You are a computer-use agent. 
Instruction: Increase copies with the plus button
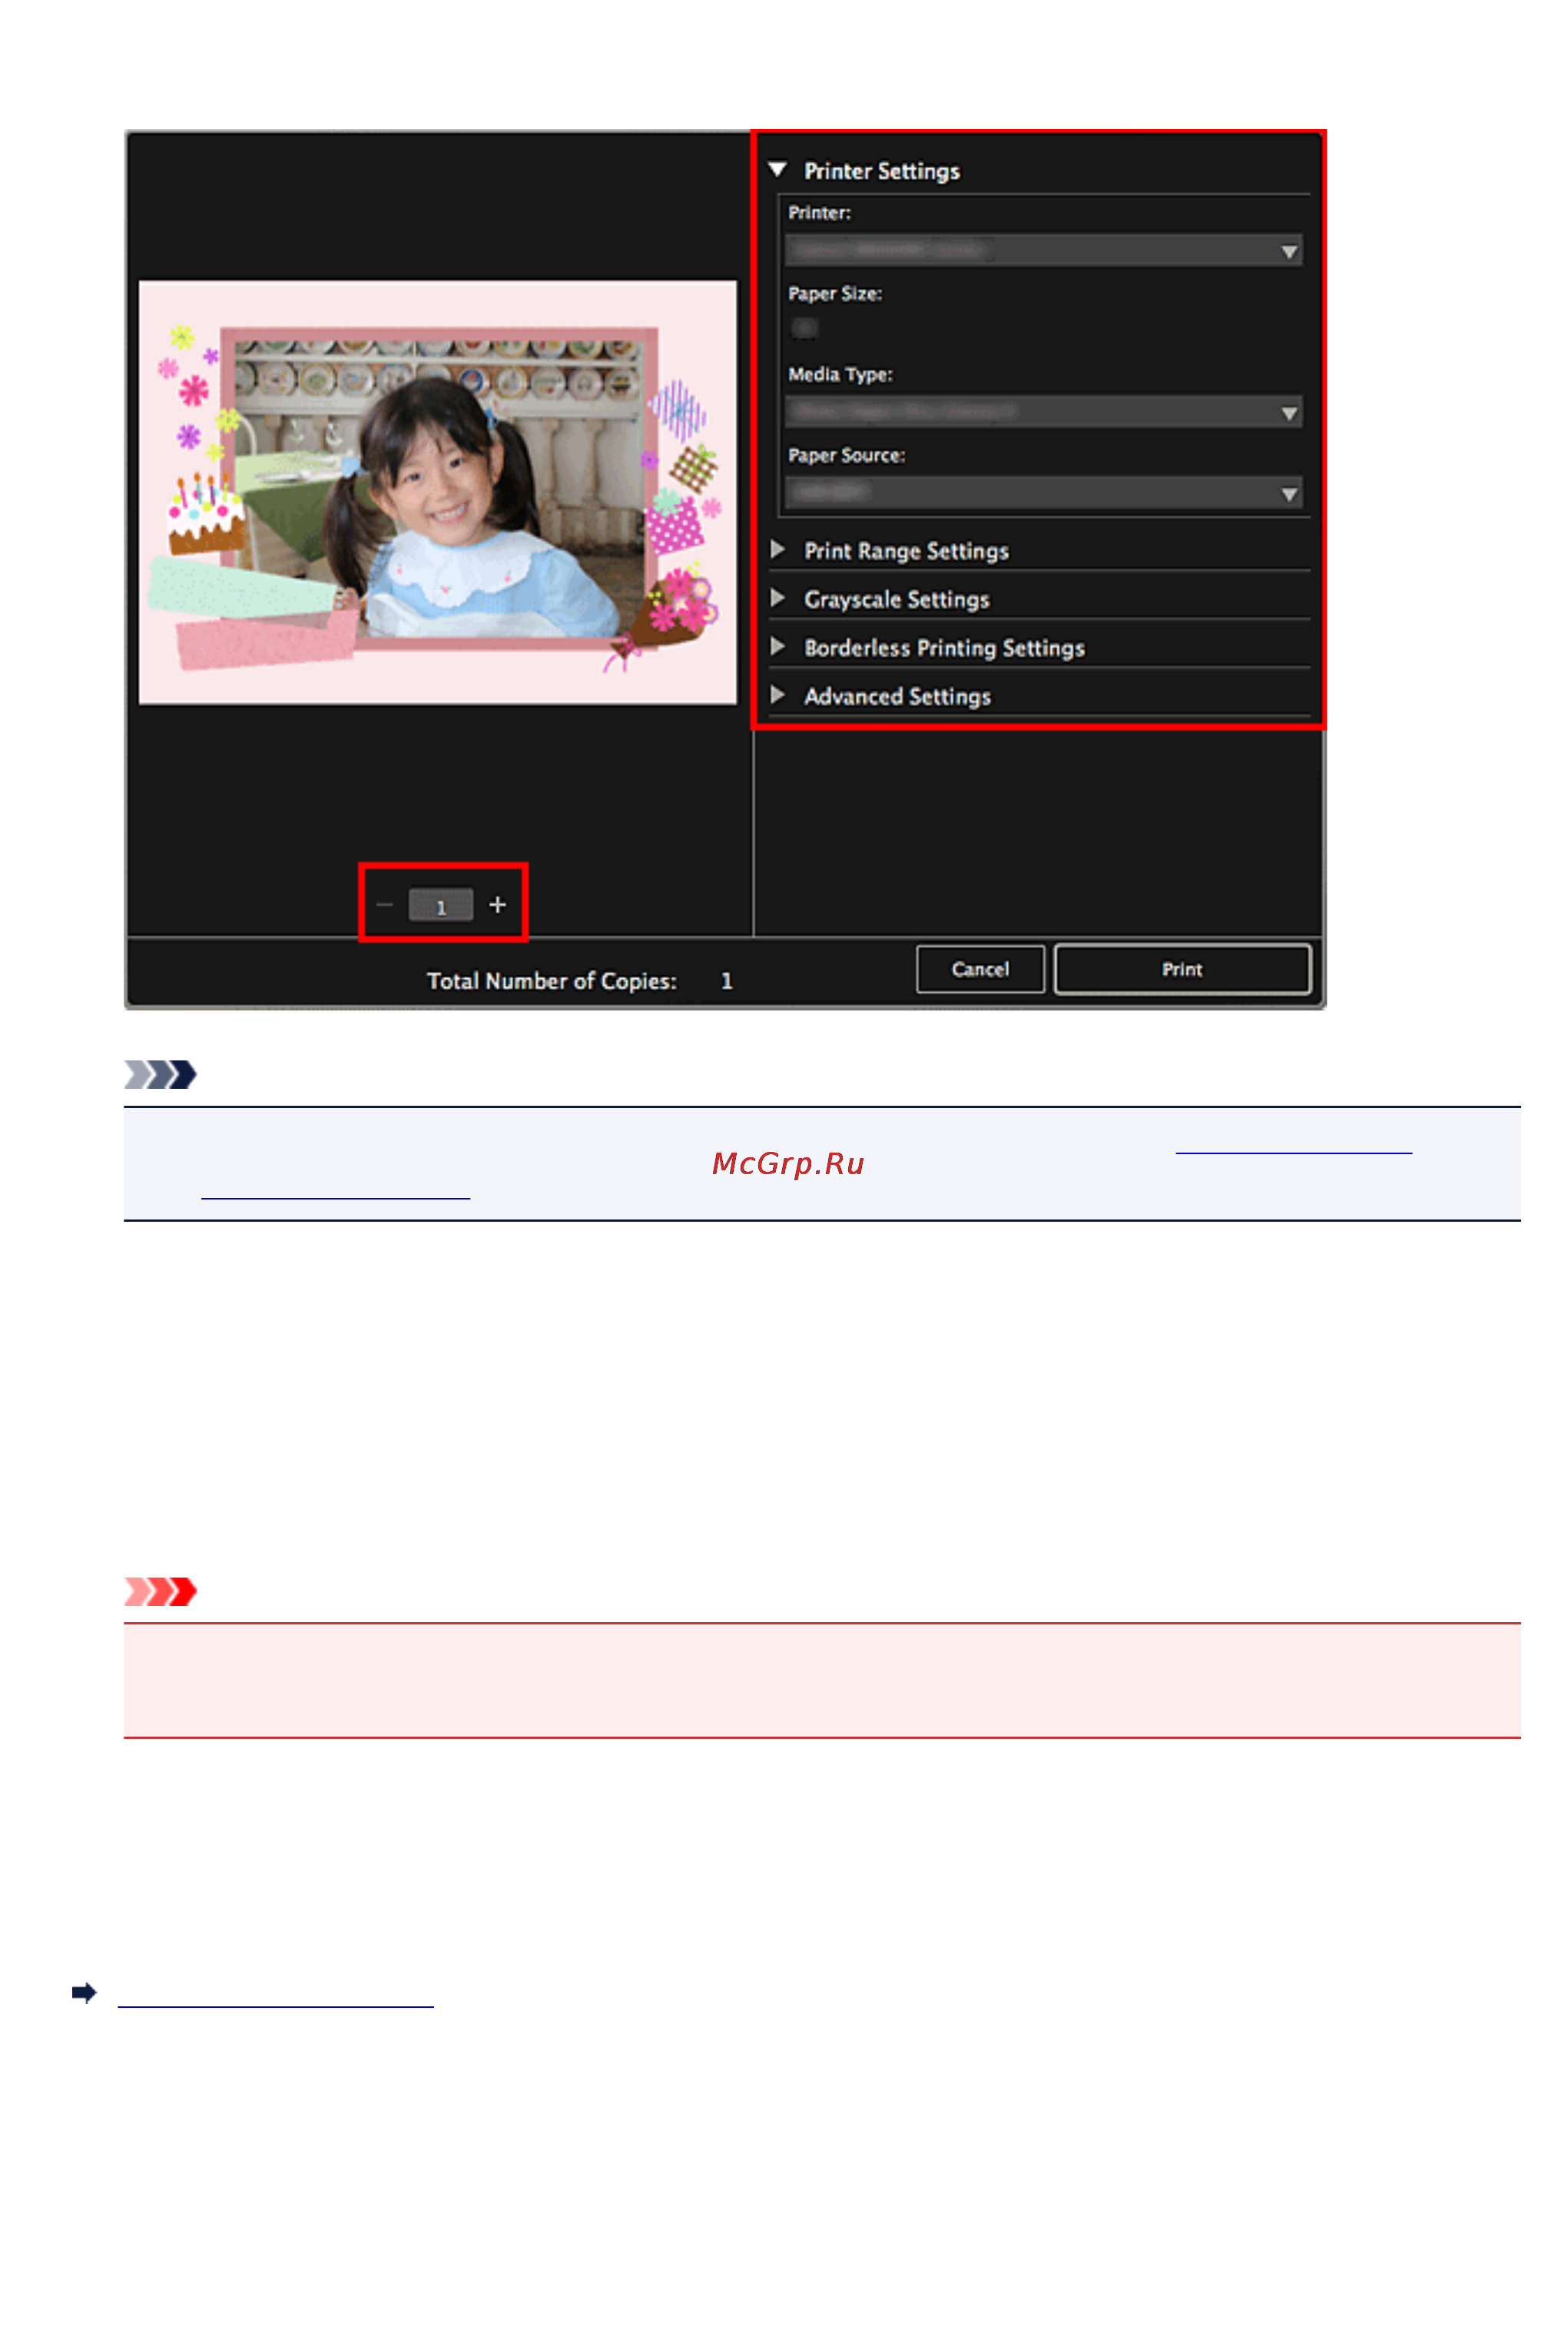[x=497, y=905]
